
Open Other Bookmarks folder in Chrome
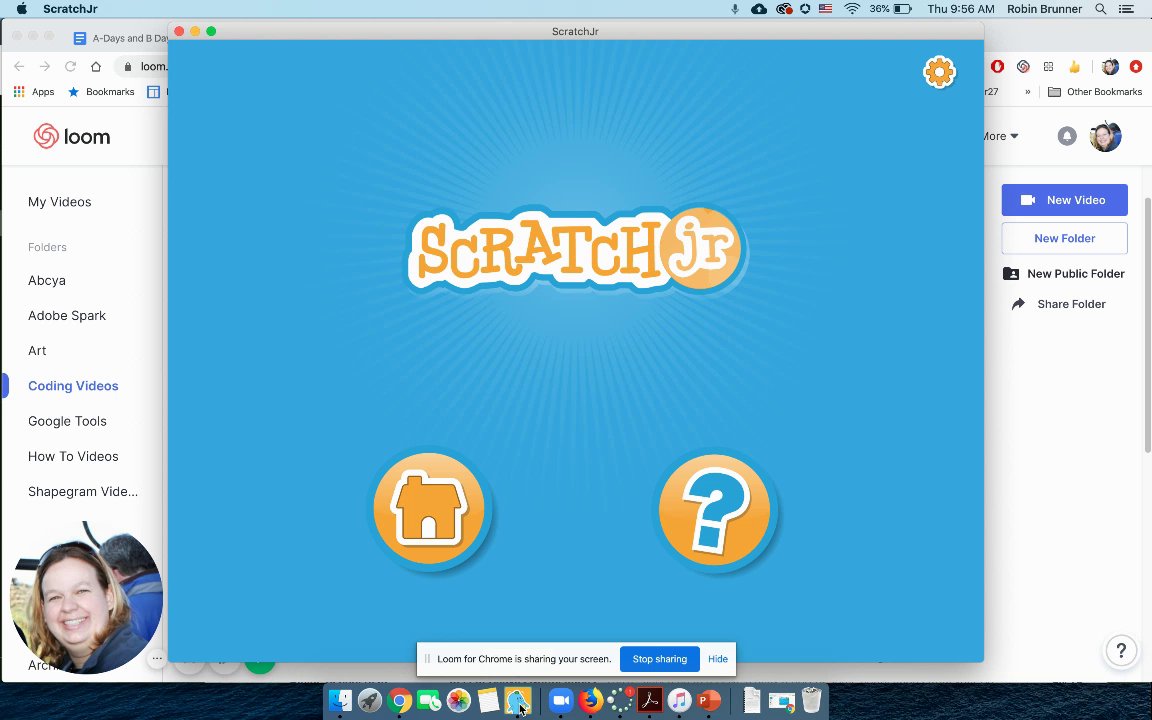click(1095, 92)
